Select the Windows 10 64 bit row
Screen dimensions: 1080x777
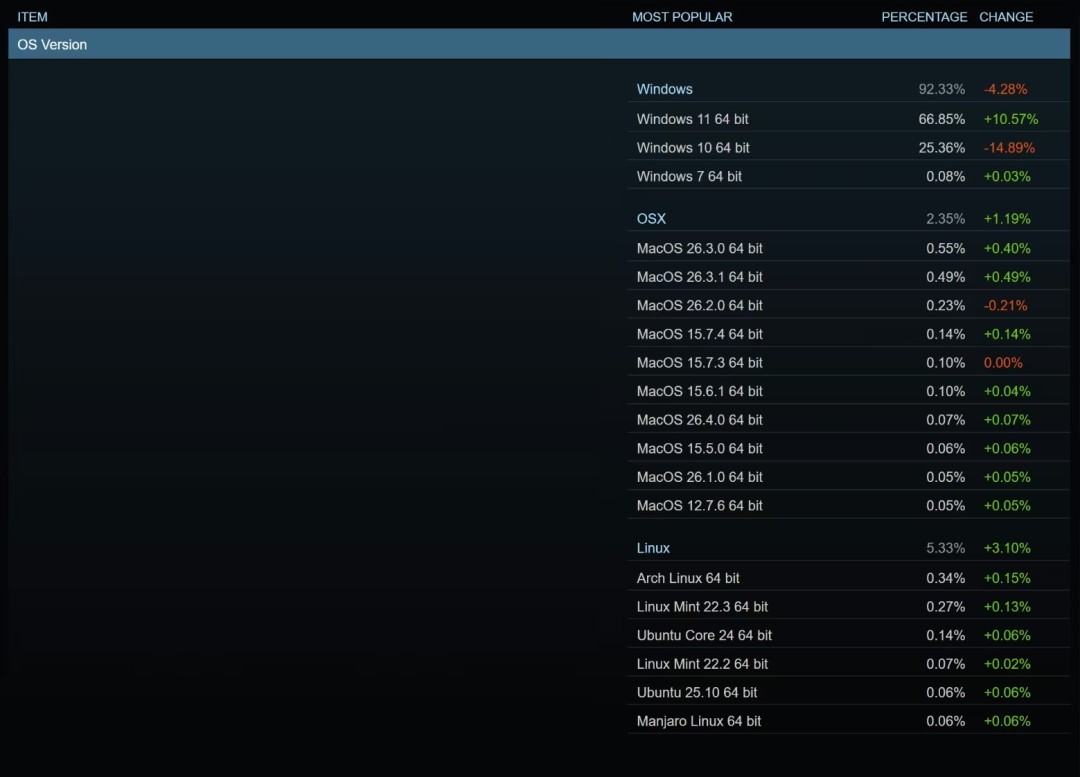tap(693, 148)
